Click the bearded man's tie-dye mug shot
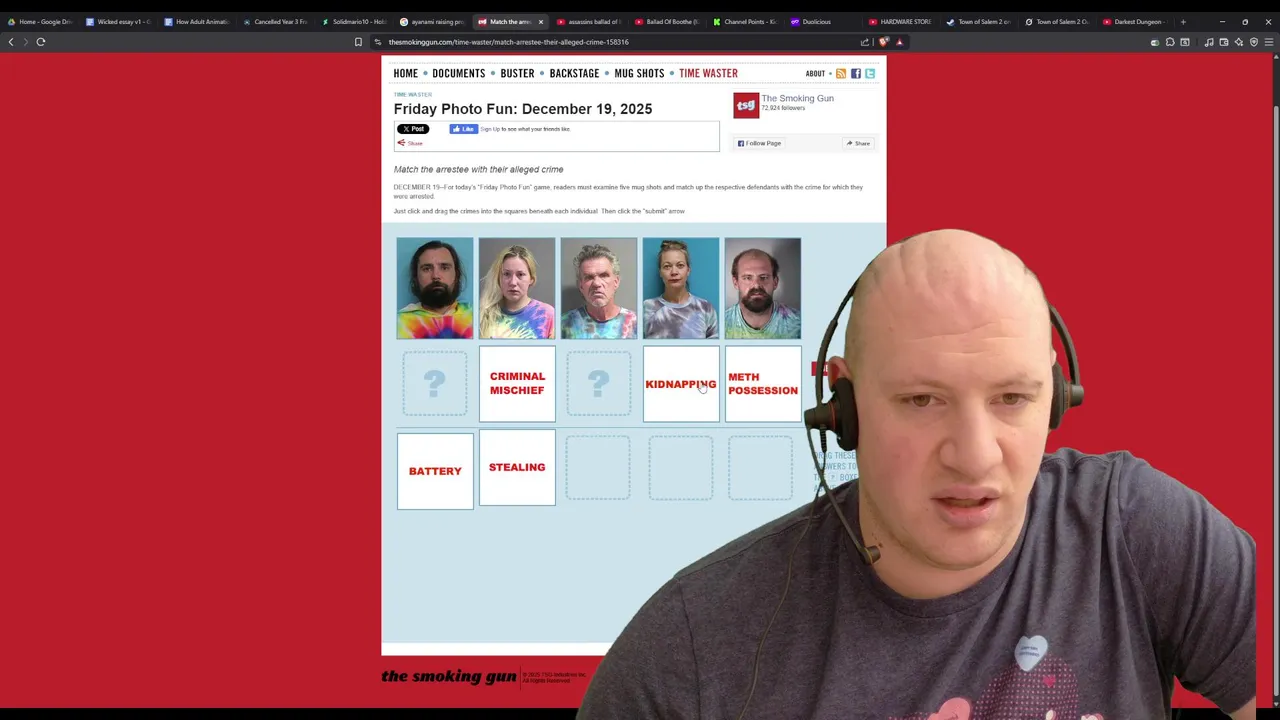Screen dimensions: 1280x720 pyautogui.click(x=435, y=288)
